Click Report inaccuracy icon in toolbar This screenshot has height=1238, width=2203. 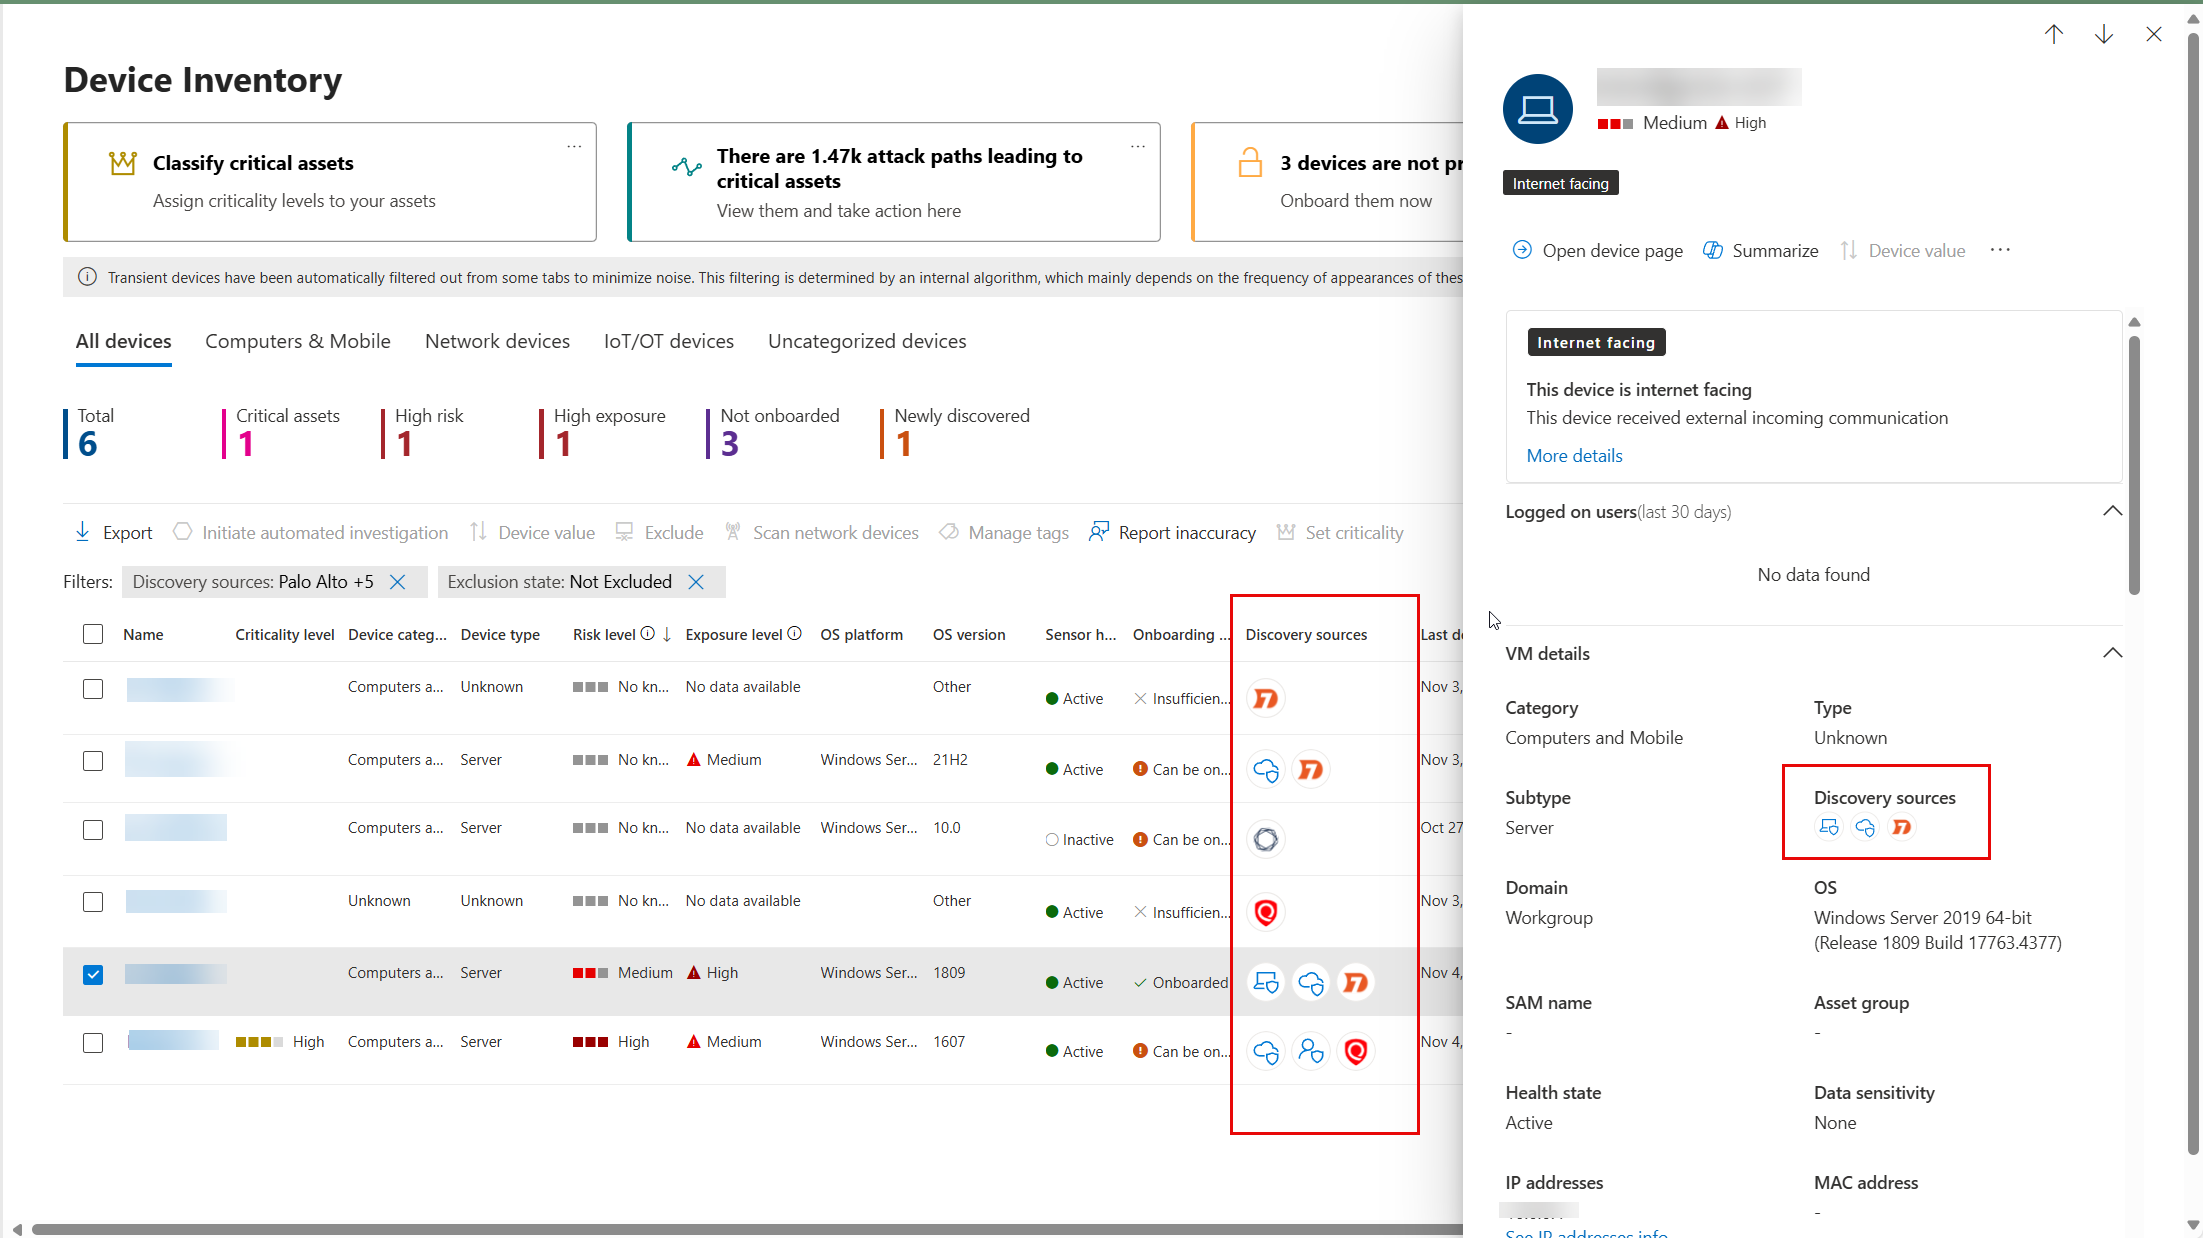(x=1098, y=532)
